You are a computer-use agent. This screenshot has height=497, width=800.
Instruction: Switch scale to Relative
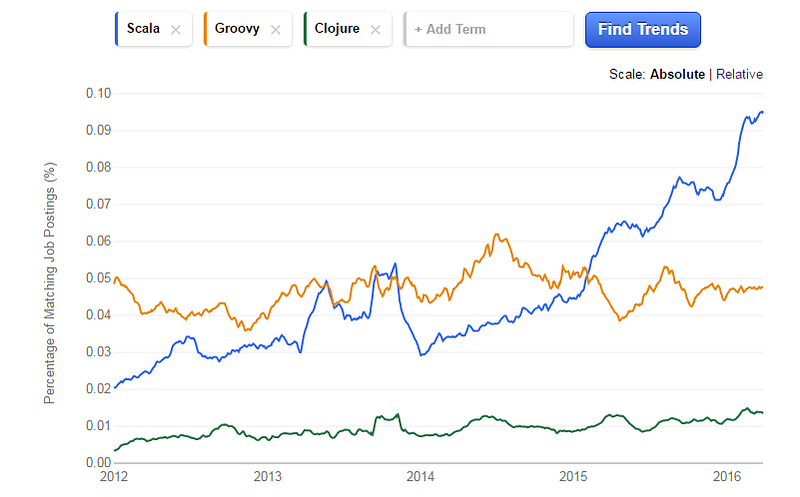pyautogui.click(x=739, y=74)
